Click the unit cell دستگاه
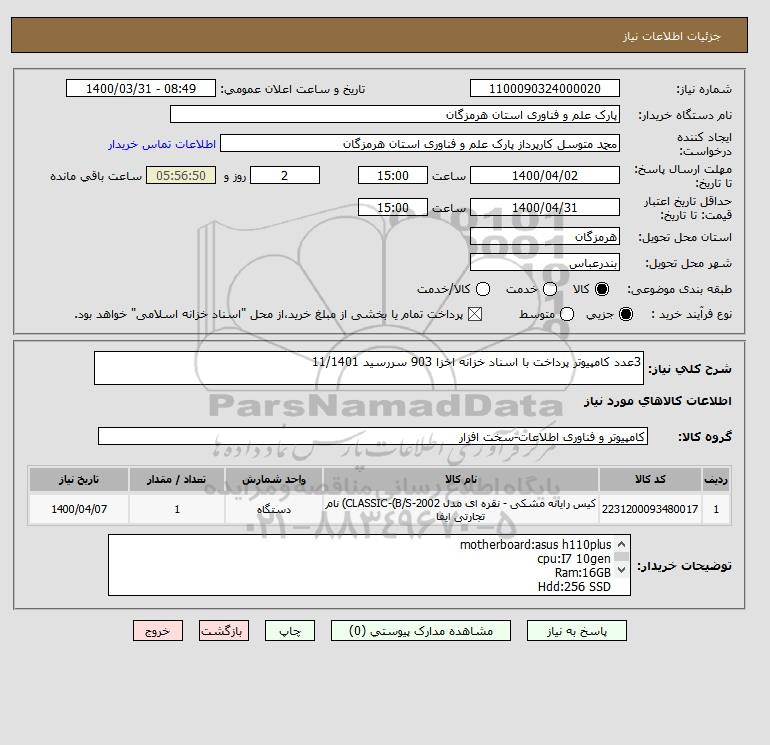Viewport: 770px width, 745px height. (x=274, y=509)
